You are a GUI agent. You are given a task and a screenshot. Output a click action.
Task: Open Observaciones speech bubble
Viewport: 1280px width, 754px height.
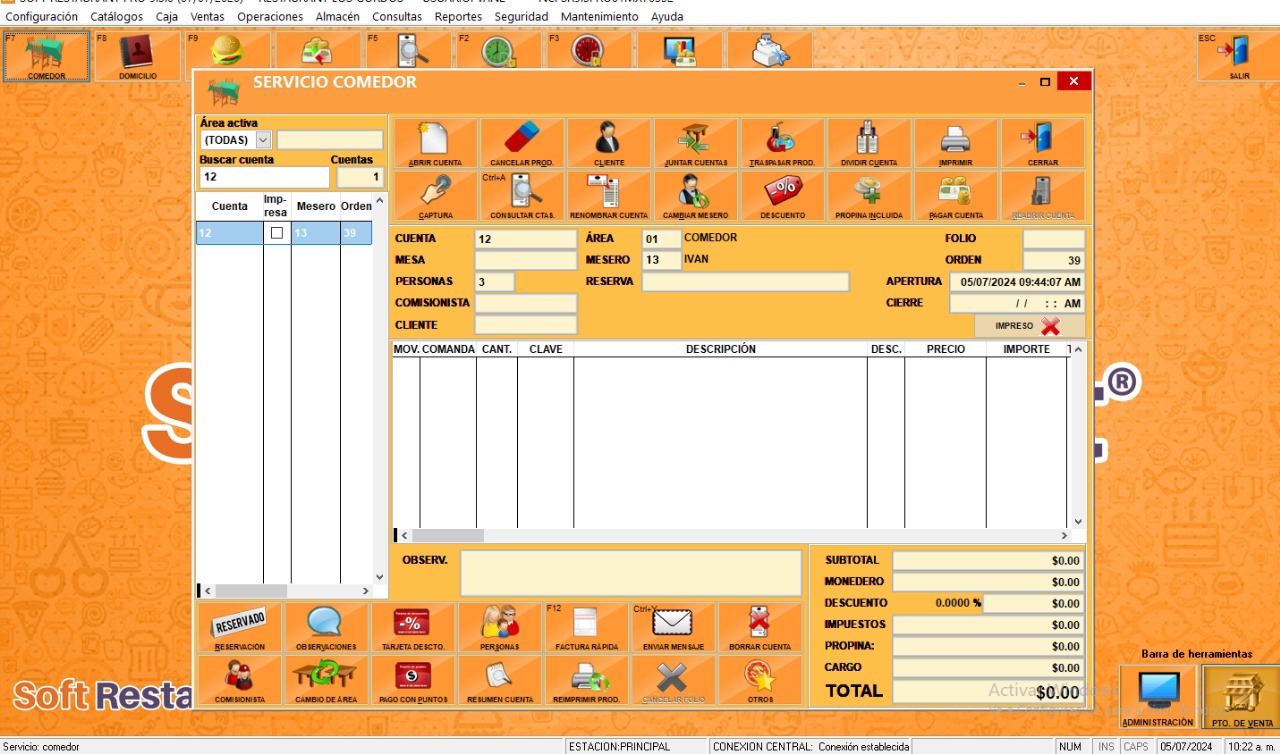pyautogui.click(x=326, y=627)
